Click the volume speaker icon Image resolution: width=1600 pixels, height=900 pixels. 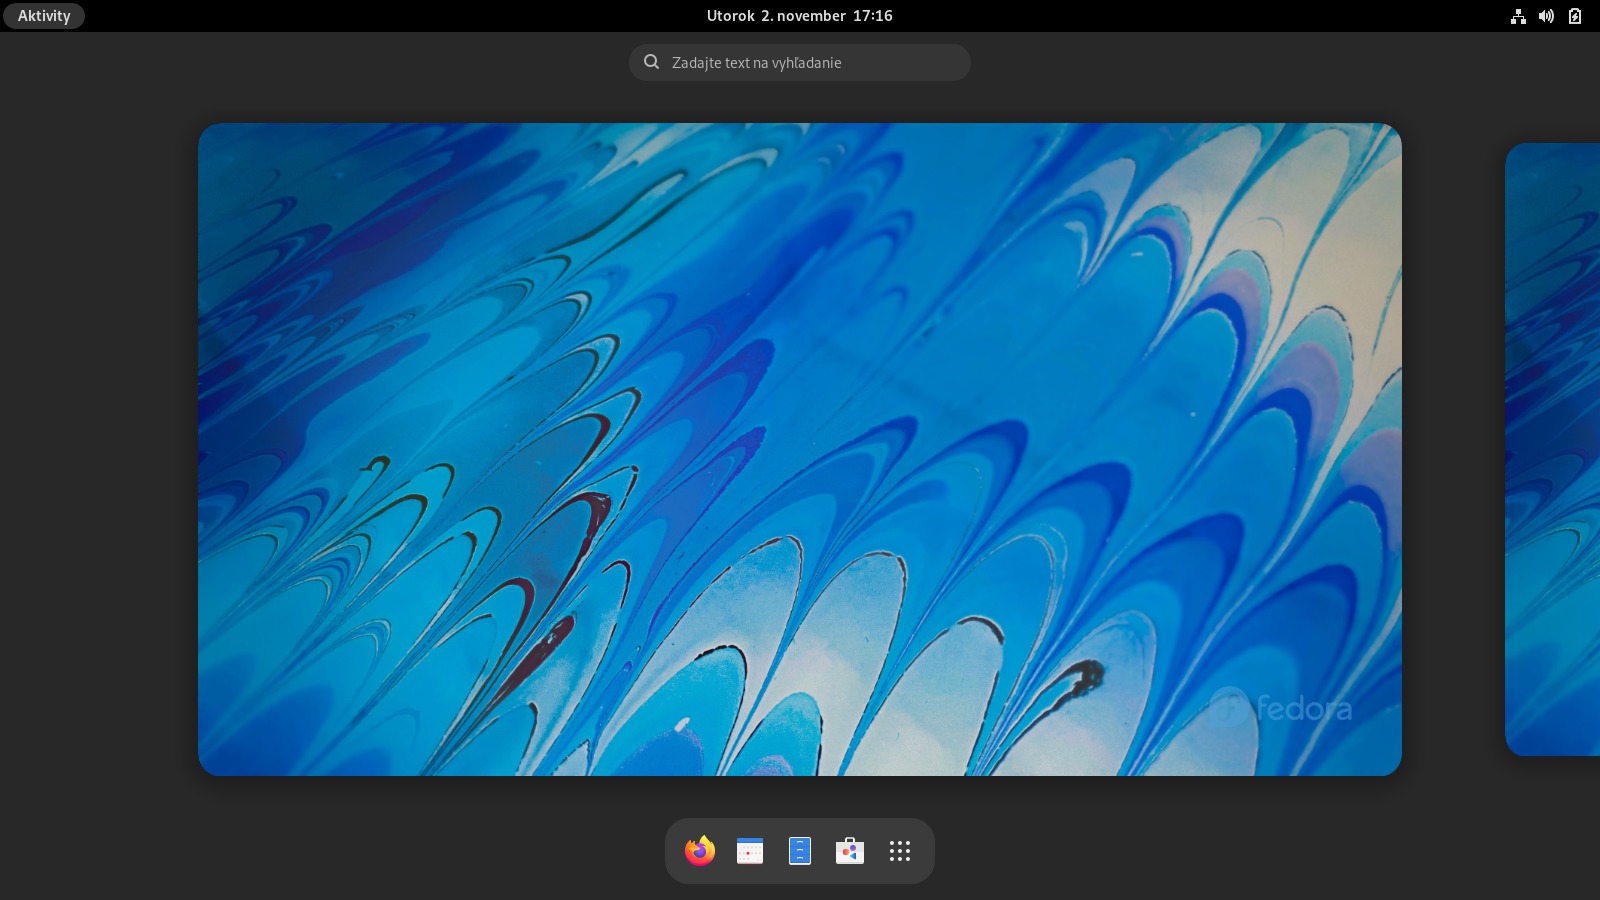(x=1546, y=16)
